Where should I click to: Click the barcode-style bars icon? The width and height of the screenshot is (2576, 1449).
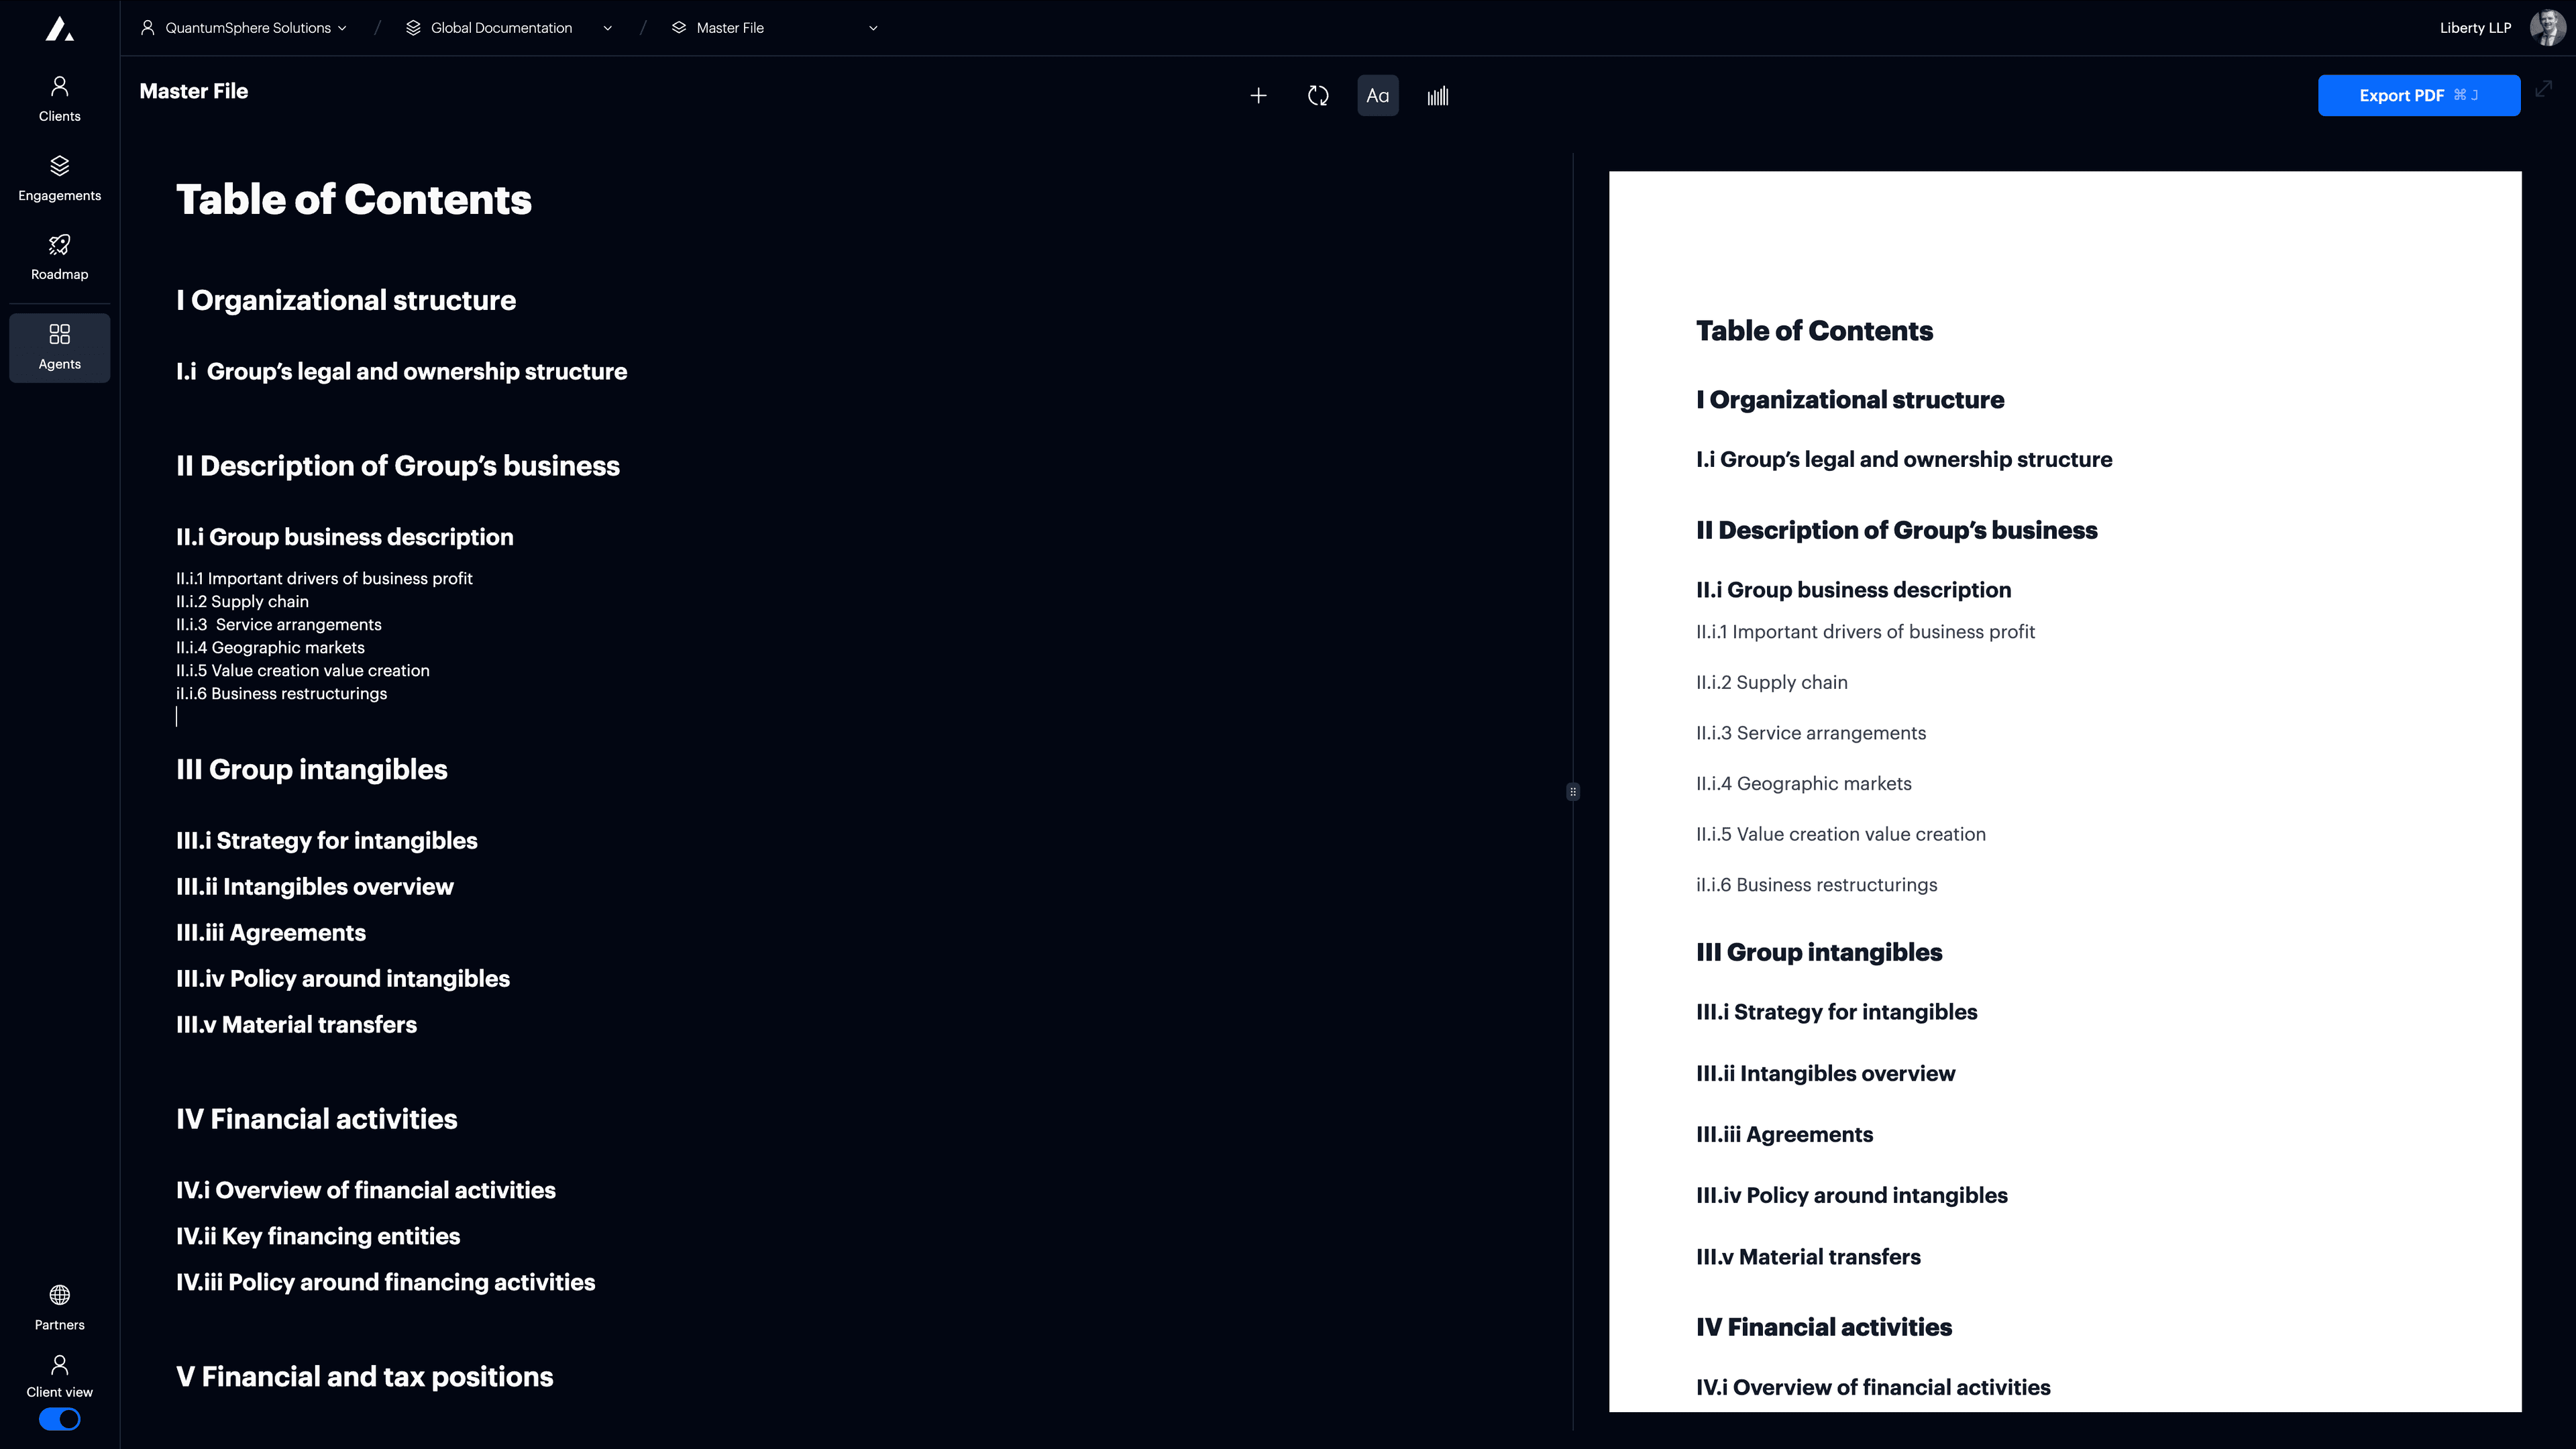click(x=1437, y=96)
